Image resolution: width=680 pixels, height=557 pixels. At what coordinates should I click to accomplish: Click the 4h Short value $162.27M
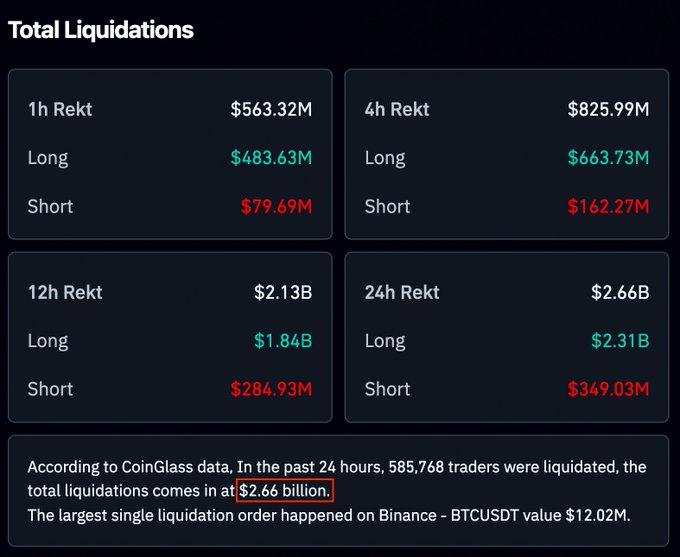(x=608, y=206)
